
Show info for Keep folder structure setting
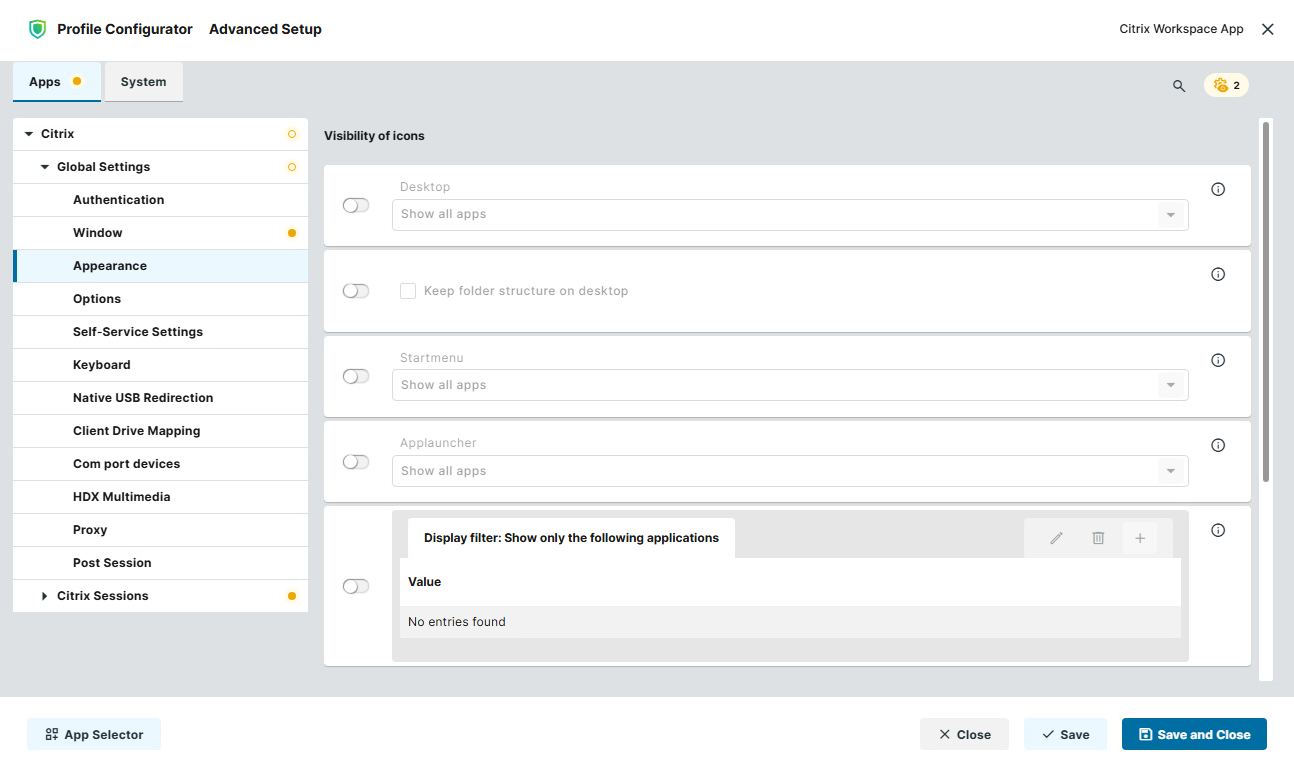coord(1218,274)
